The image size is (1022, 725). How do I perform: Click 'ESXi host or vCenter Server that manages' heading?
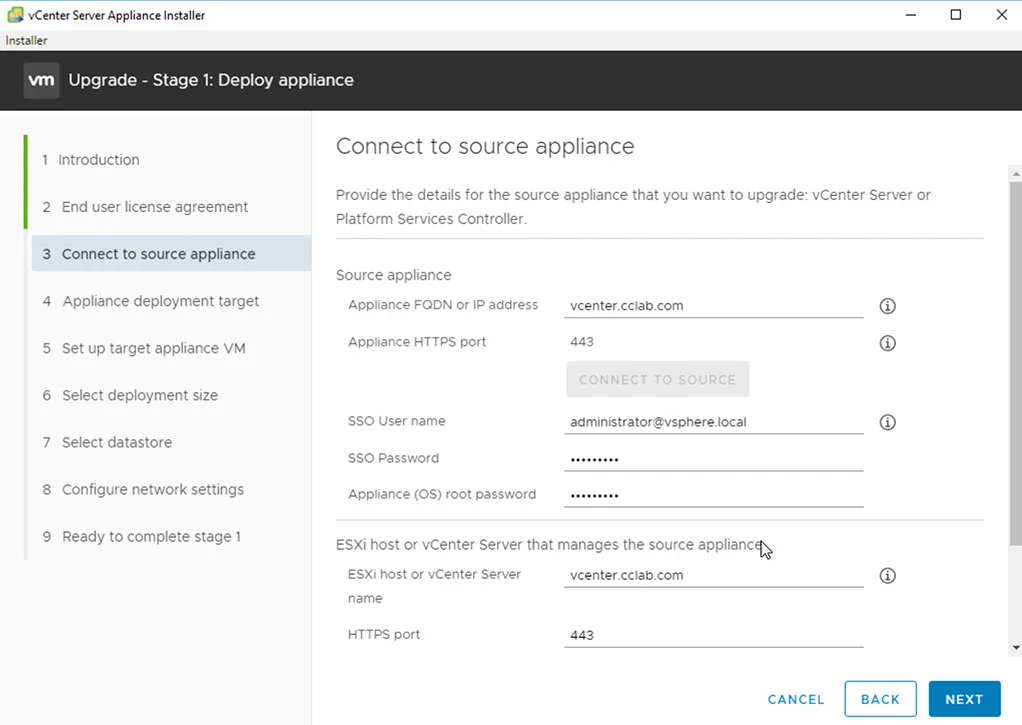click(548, 544)
